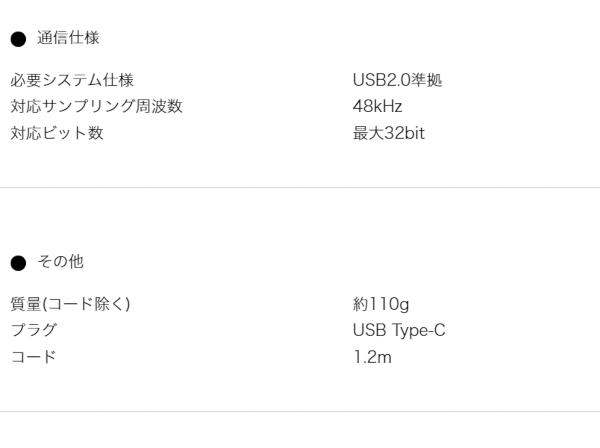Click divider line below 通信仕様 section
This screenshot has width=600, height=448.
[x=300, y=188]
